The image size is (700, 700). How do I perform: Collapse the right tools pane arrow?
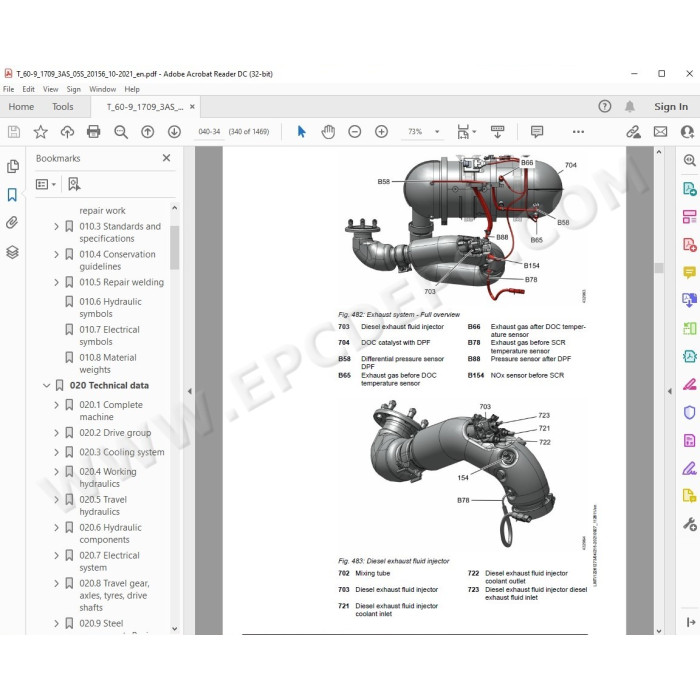tap(669, 392)
